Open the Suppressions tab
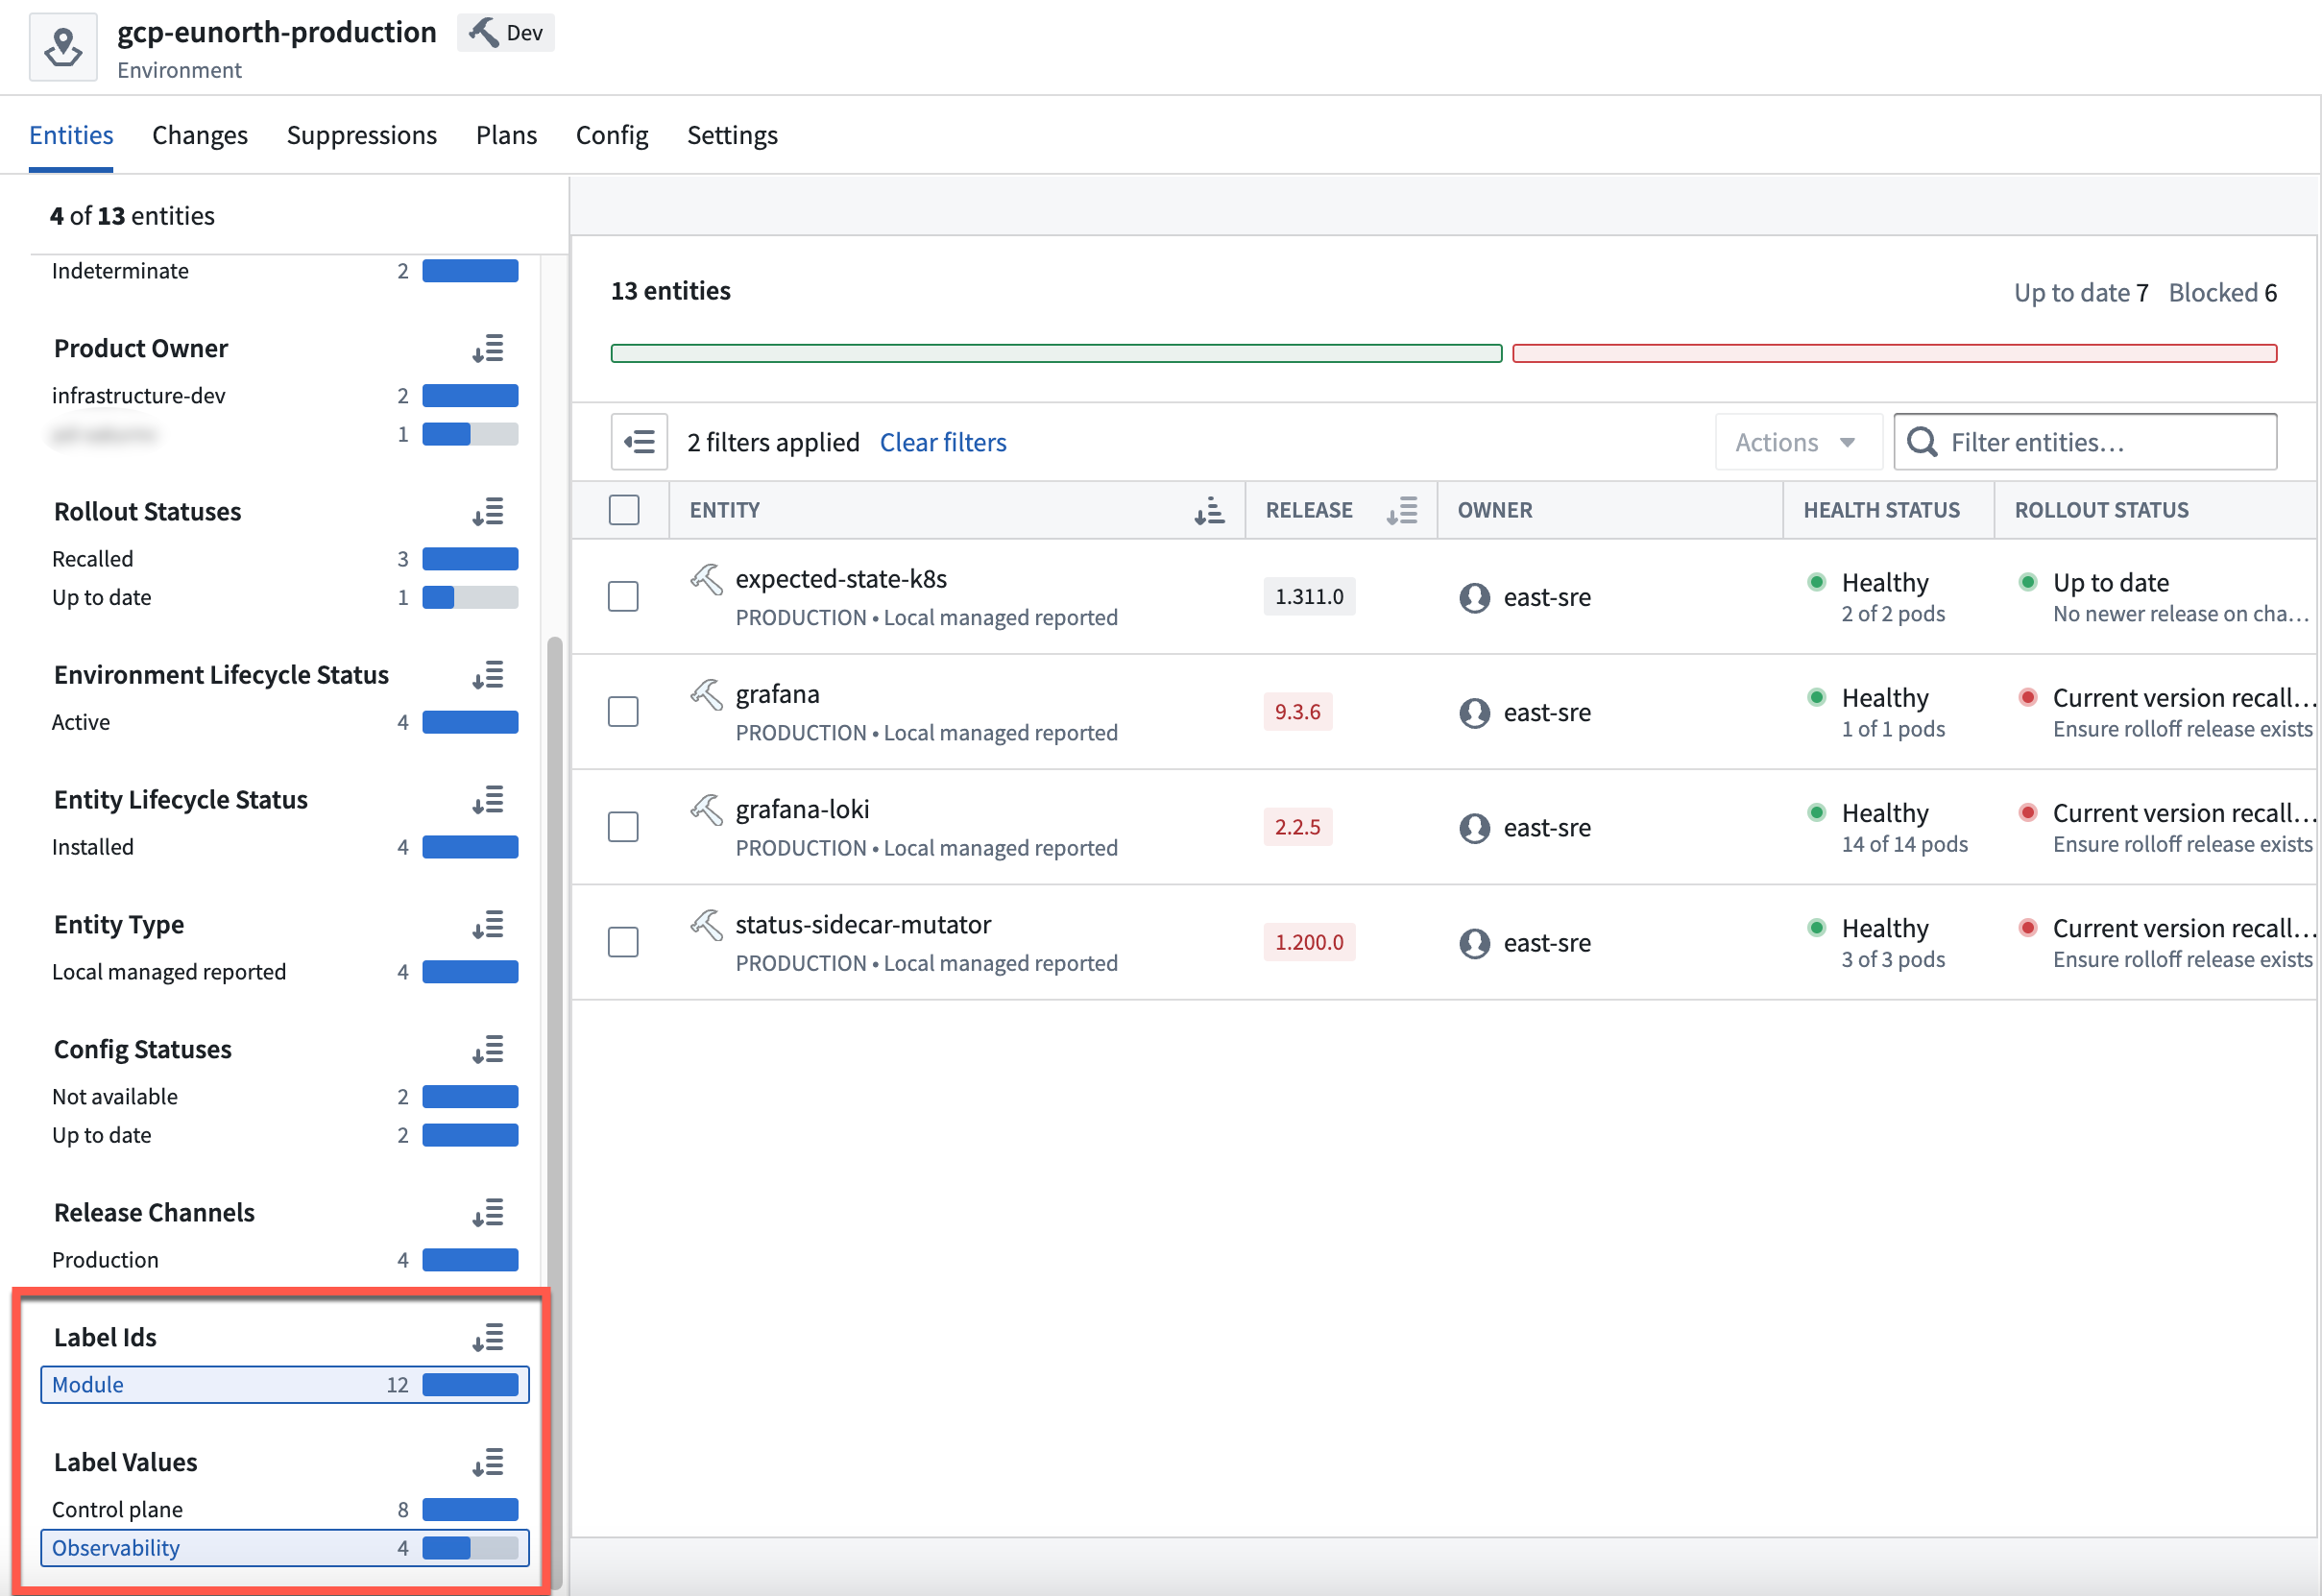This screenshot has height=1596, width=2322. point(362,135)
